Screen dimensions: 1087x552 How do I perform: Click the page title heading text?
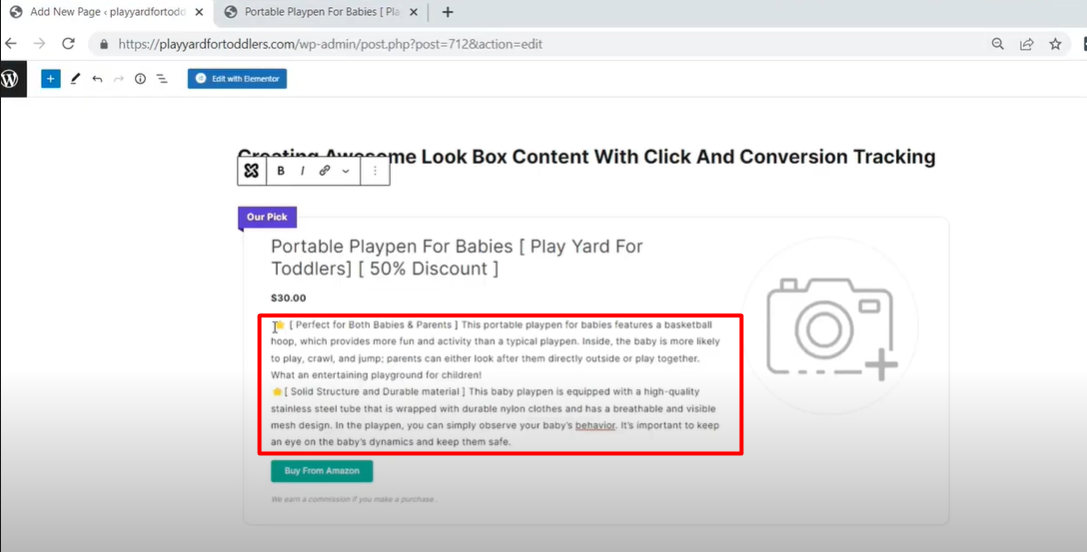tap(586, 157)
